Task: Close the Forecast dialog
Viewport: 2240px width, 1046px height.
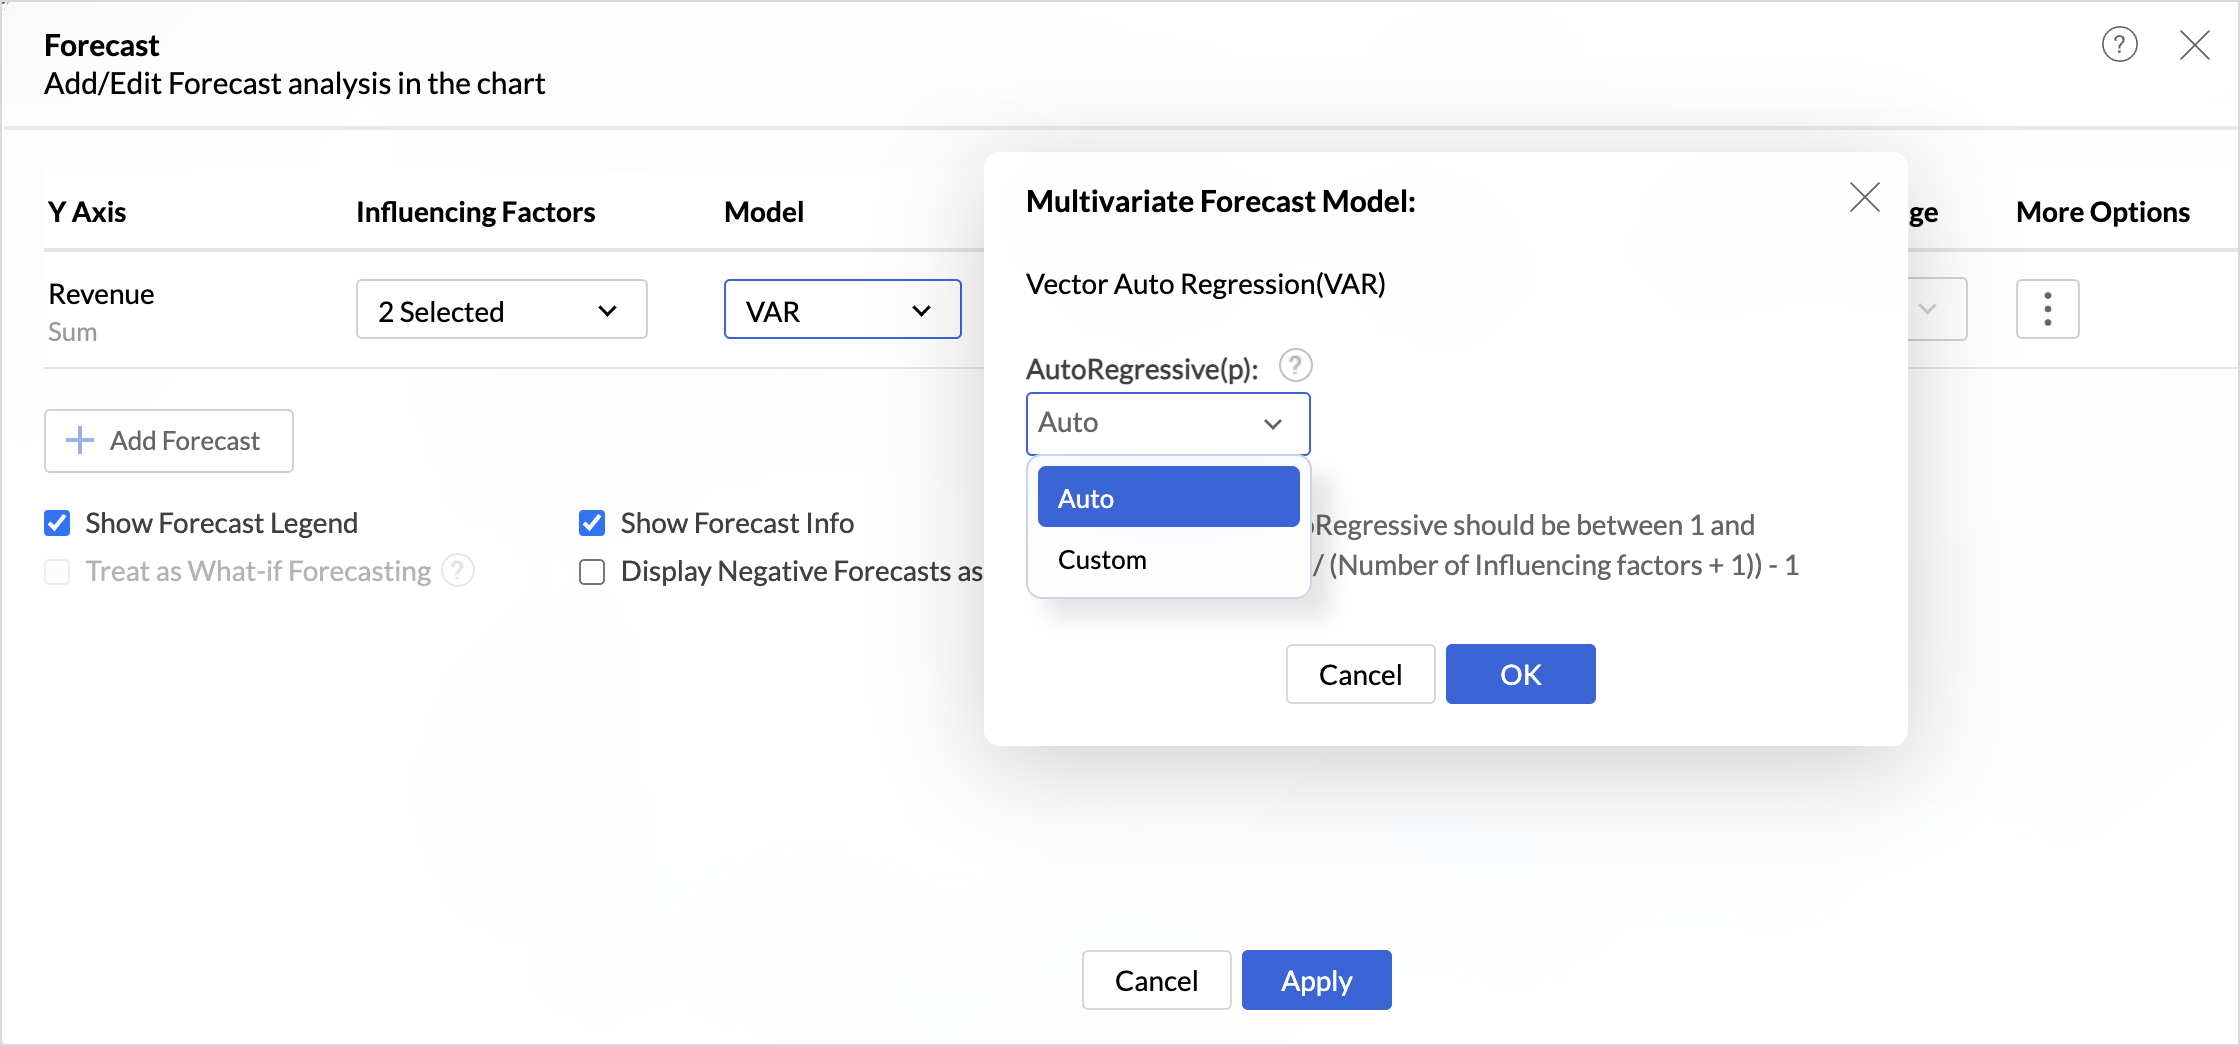Action: click(2194, 44)
